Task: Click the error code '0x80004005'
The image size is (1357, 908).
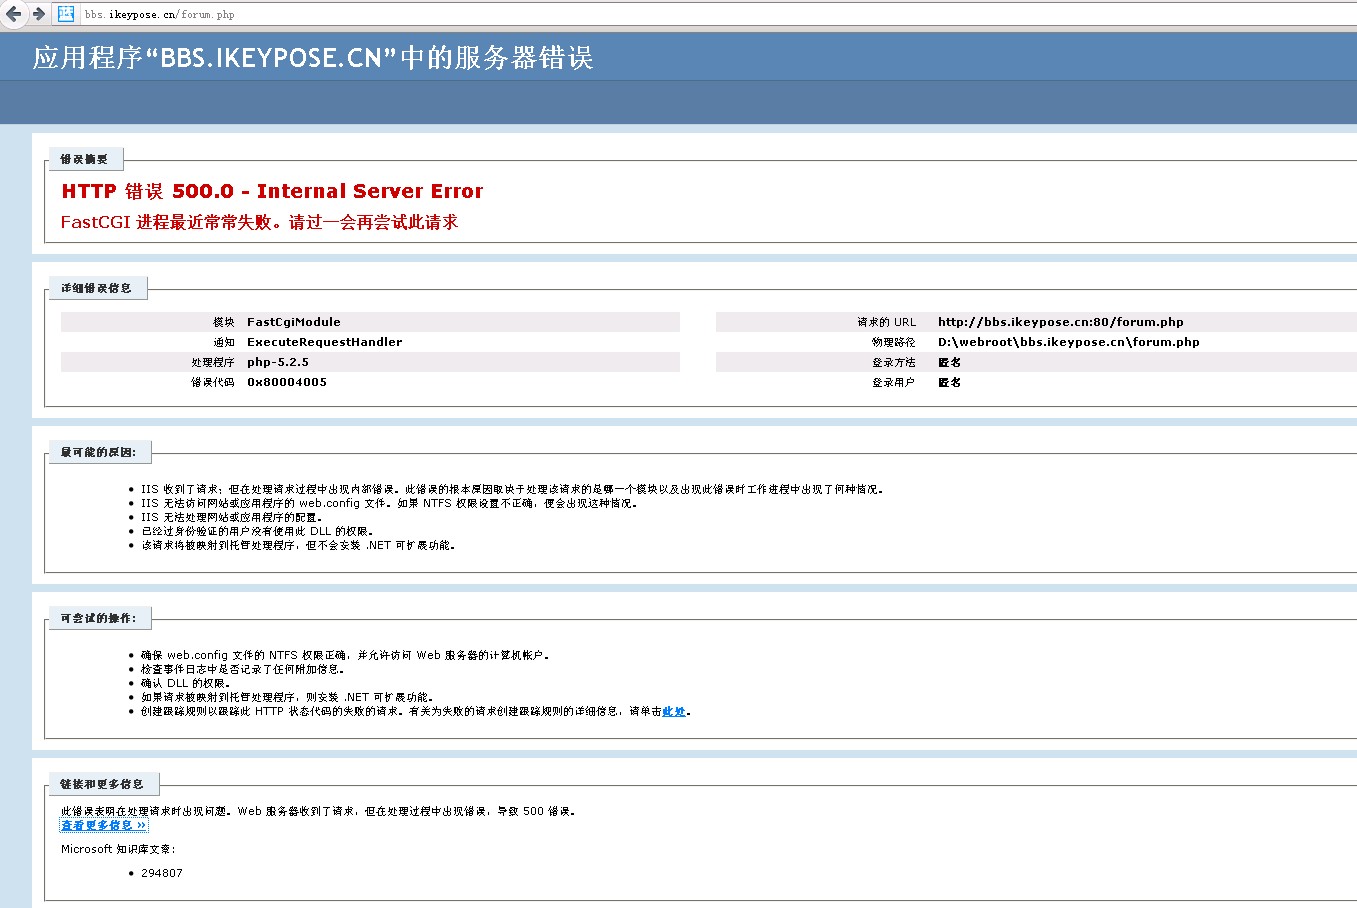Action: pos(287,382)
